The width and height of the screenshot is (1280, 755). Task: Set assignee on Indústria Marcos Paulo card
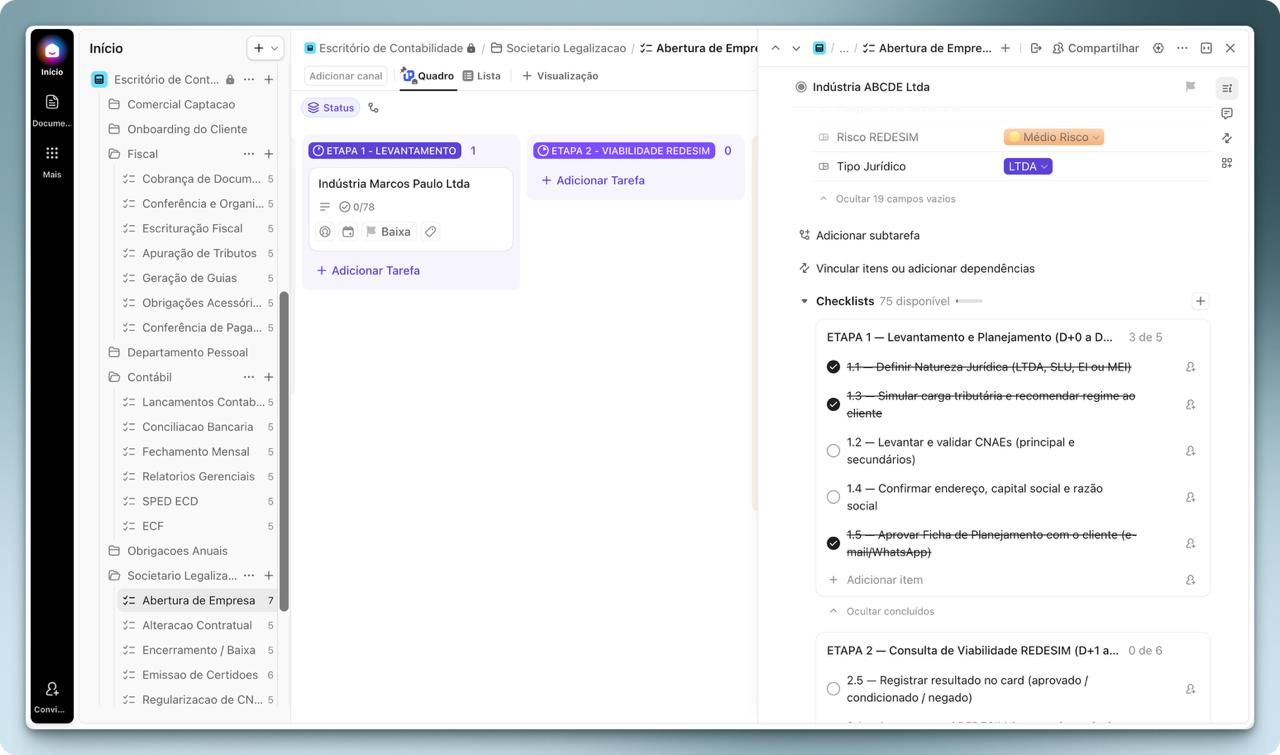click(325, 232)
